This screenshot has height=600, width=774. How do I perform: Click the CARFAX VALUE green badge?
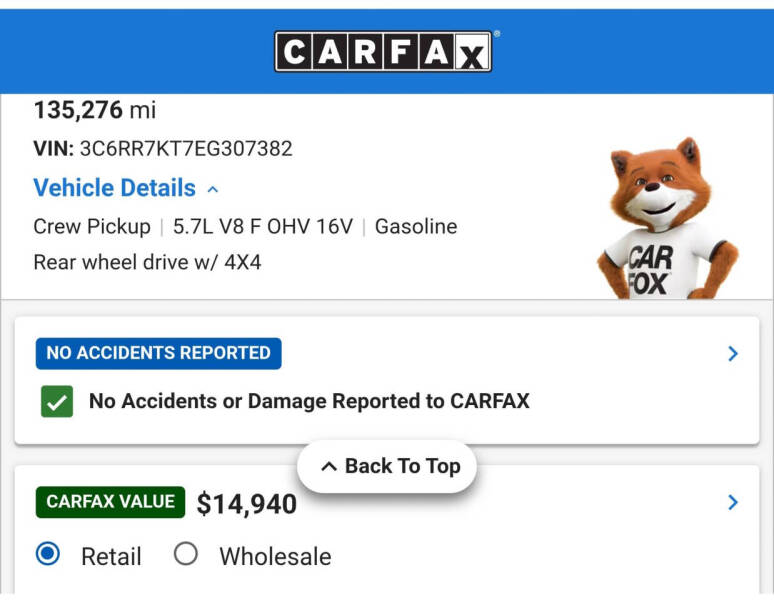pos(111,502)
